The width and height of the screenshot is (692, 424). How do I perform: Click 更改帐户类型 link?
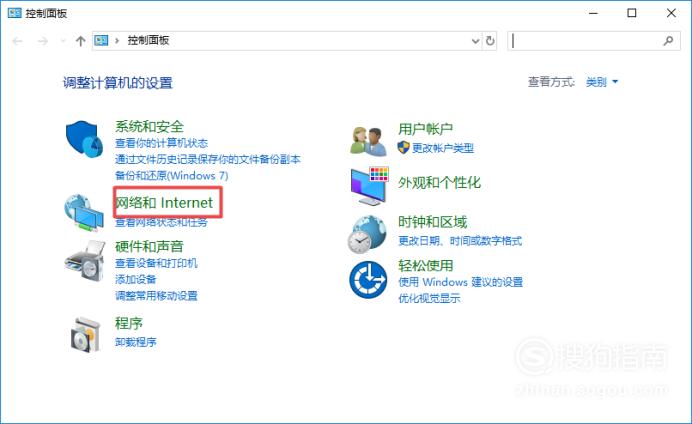(443, 148)
